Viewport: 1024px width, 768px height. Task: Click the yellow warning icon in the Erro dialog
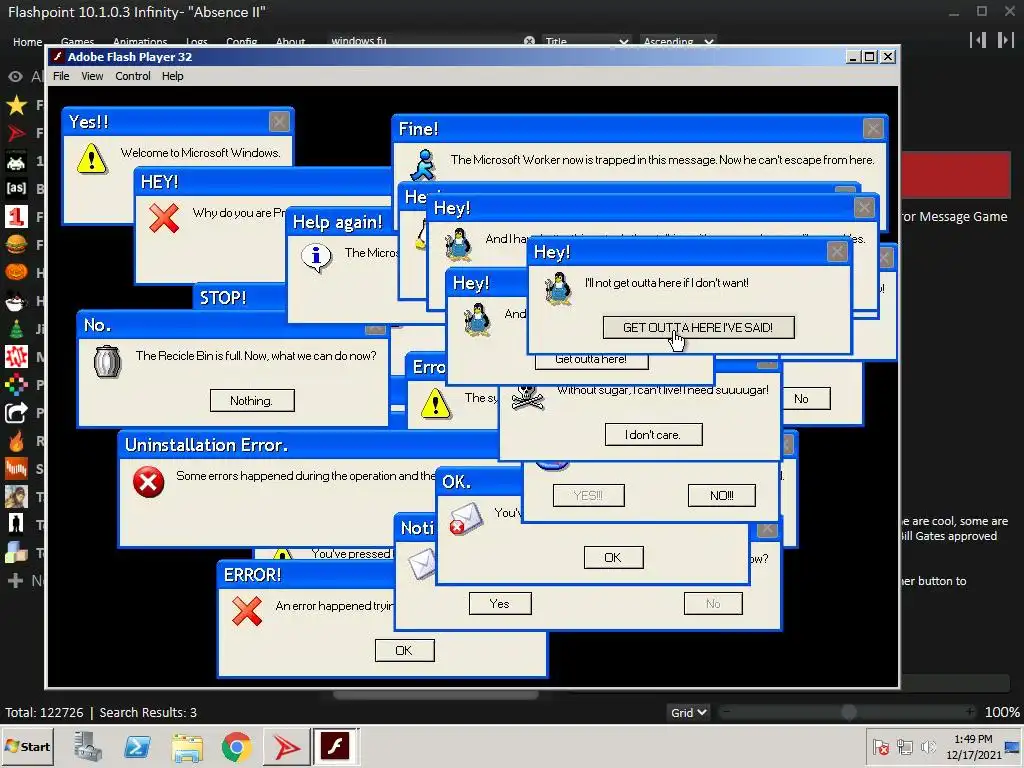point(435,403)
